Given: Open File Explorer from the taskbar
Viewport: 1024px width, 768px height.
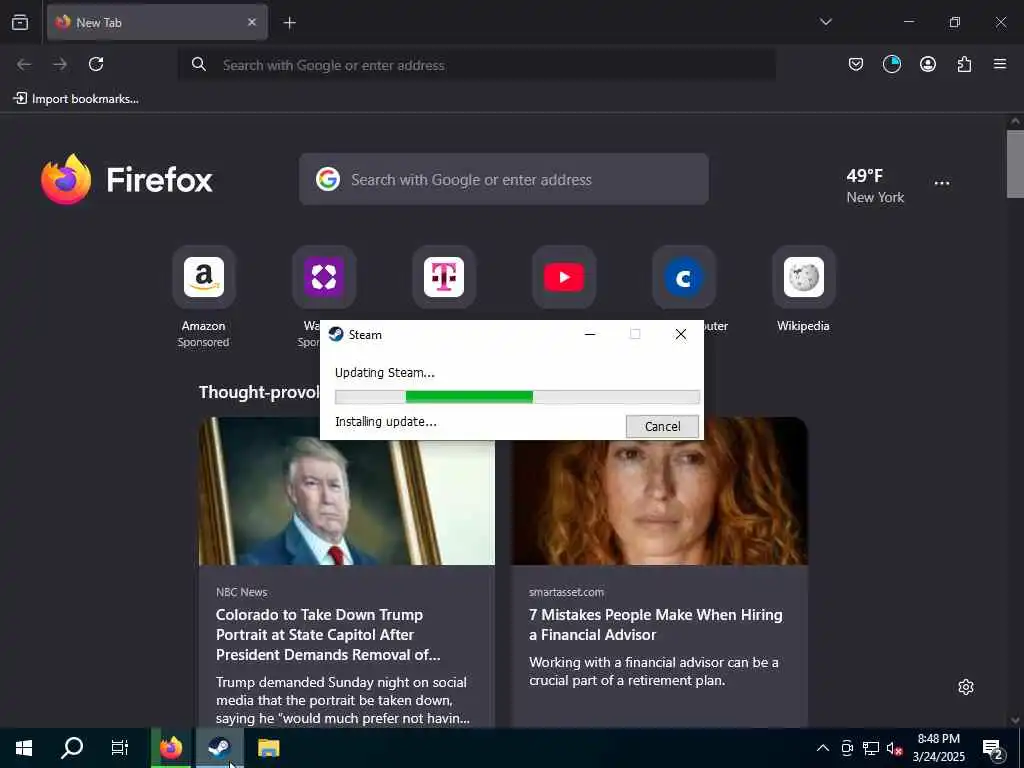Looking at the screenshot, I should tap(268, 748).
